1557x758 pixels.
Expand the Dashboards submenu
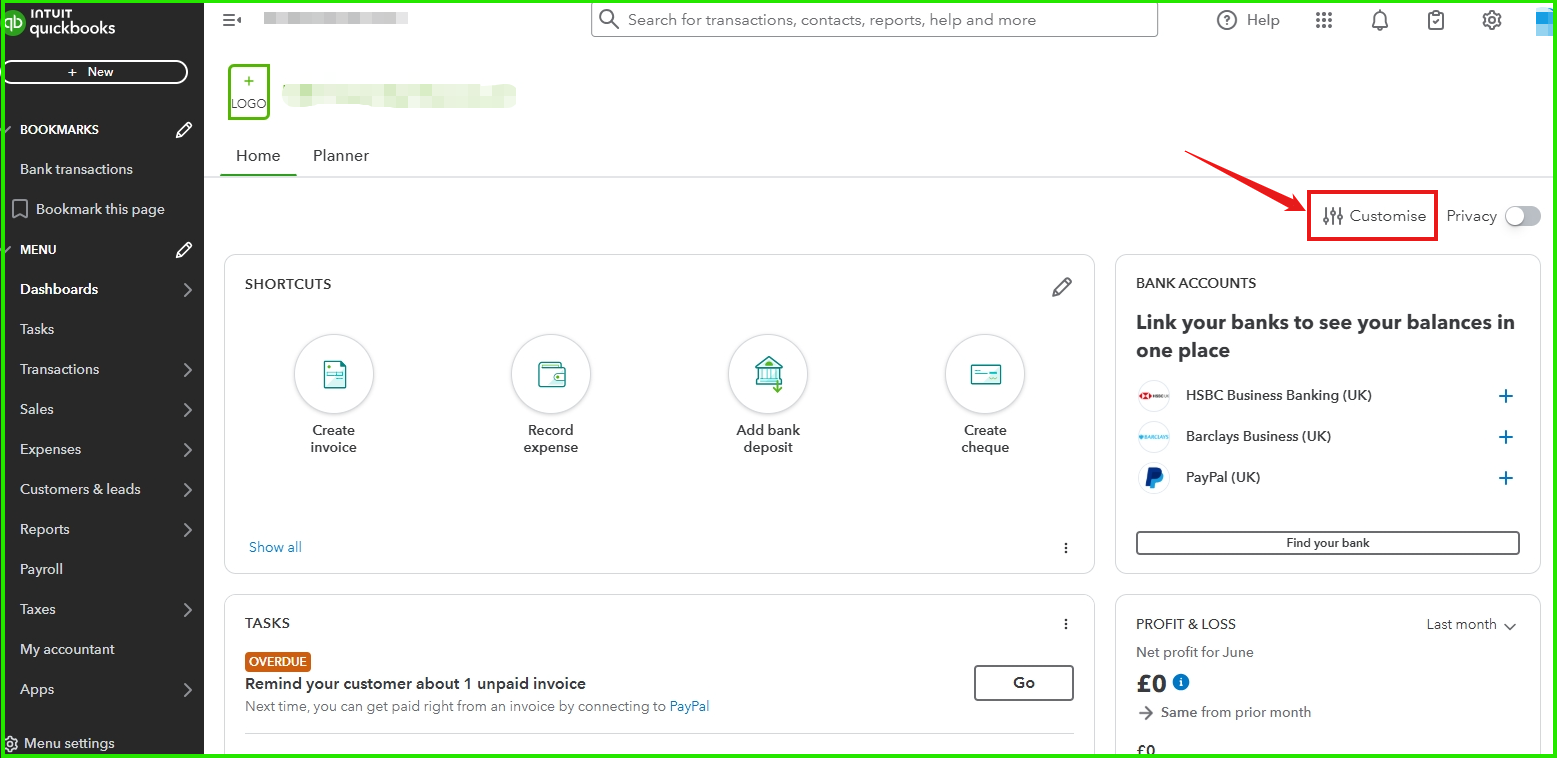187,290
